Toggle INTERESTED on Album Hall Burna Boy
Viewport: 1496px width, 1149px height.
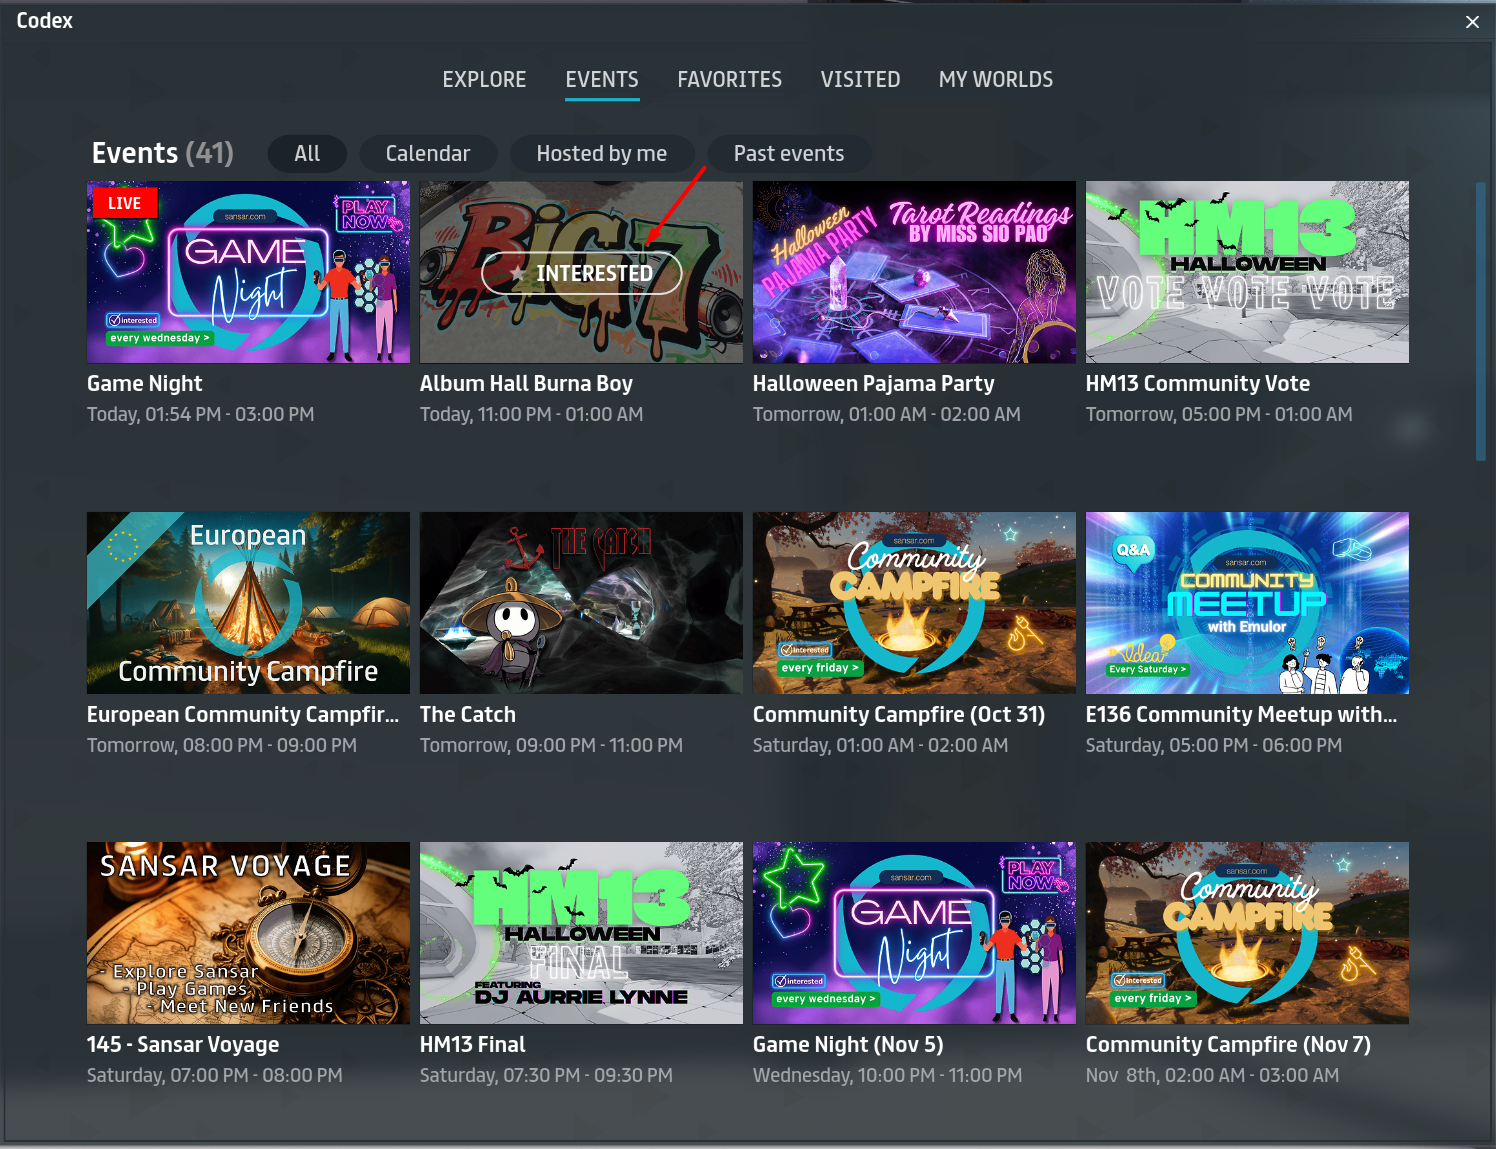[x=581, y=273]
